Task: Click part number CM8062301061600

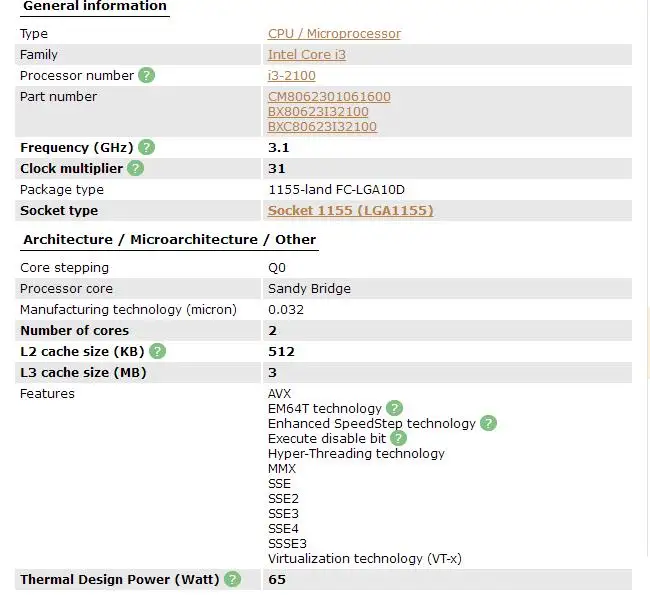Action: (x=329, y=97)
